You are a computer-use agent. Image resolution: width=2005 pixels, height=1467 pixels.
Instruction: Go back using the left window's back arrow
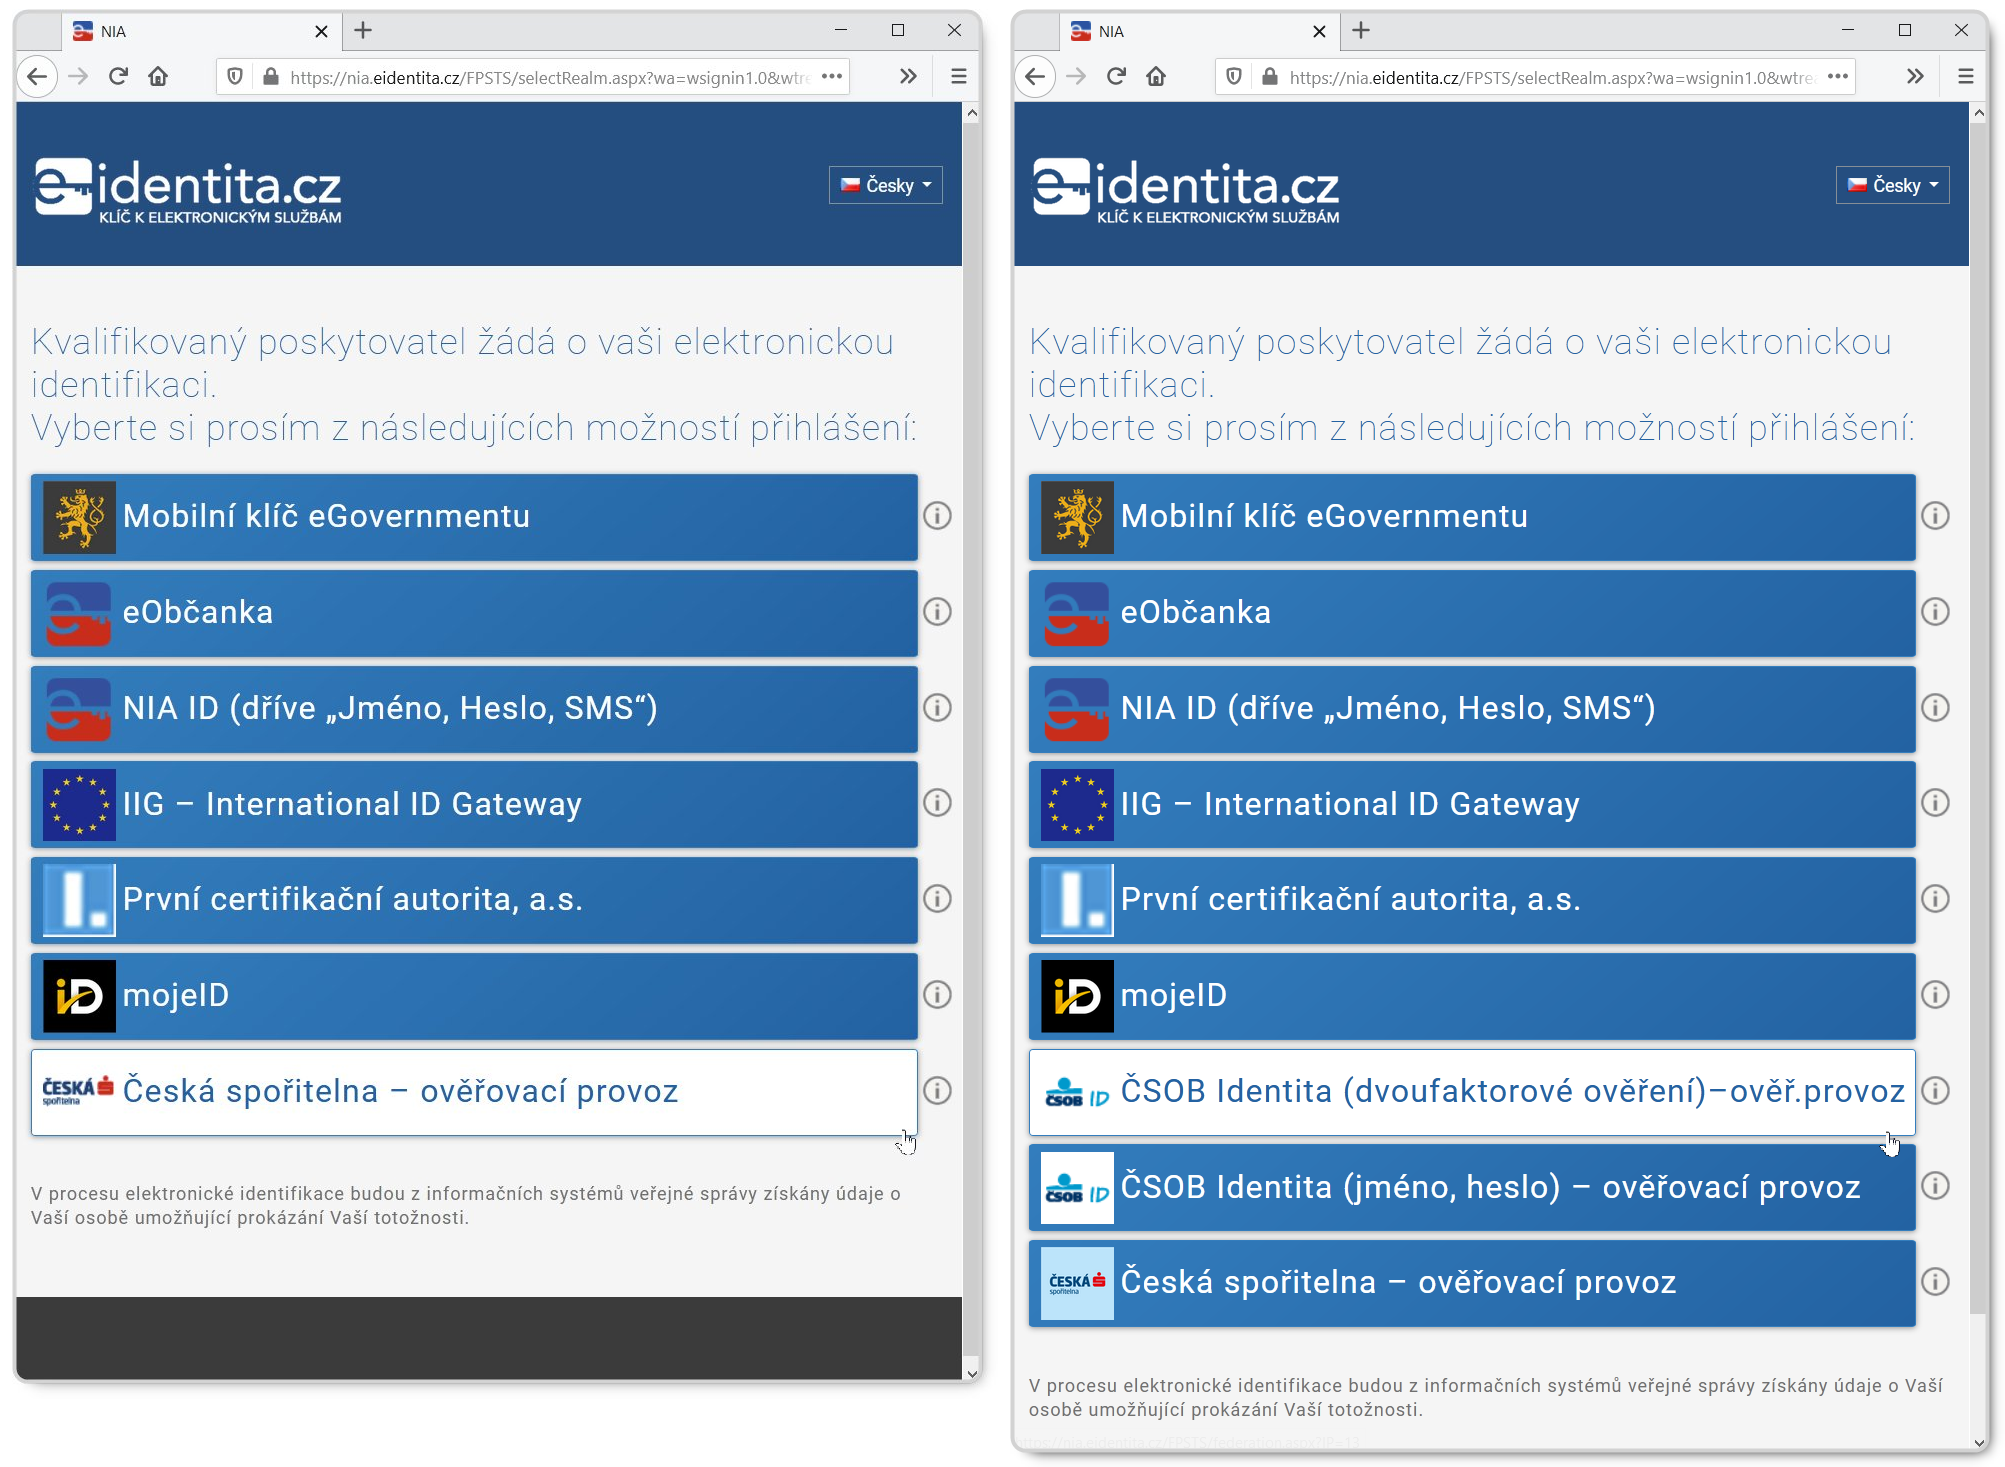click(37, 77)
